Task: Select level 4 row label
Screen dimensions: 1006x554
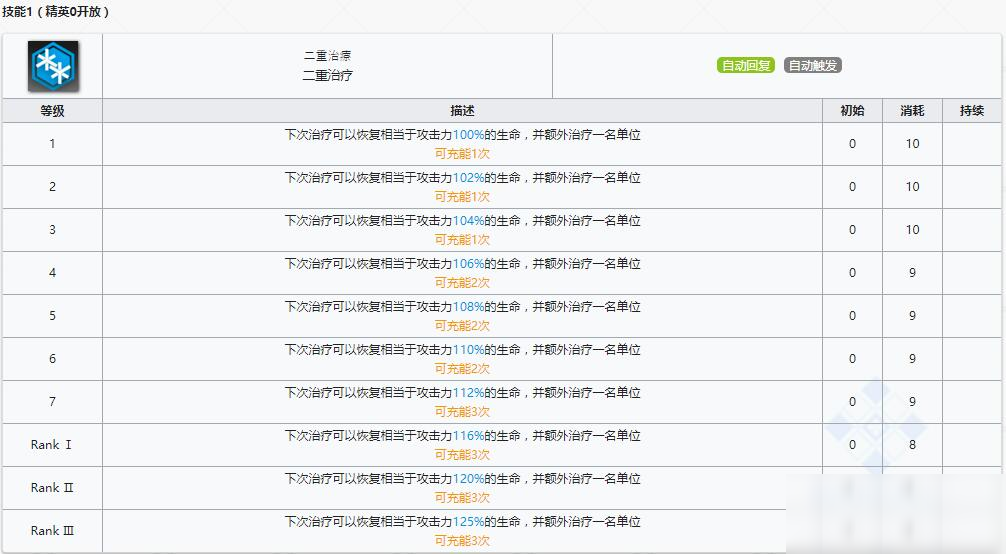Action: pyautogui.click(x=52, y=273)
